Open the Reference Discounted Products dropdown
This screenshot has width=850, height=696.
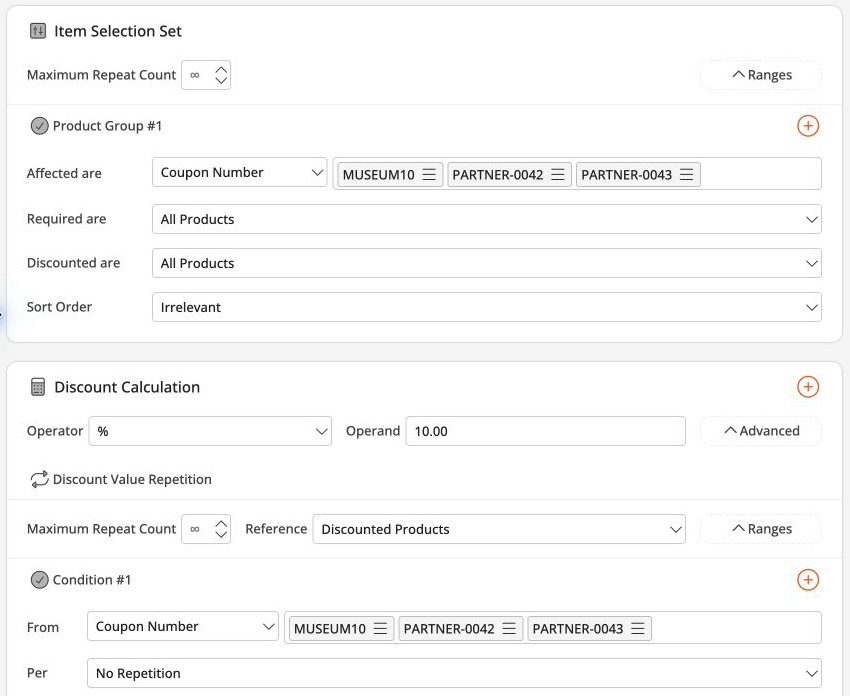499,529
